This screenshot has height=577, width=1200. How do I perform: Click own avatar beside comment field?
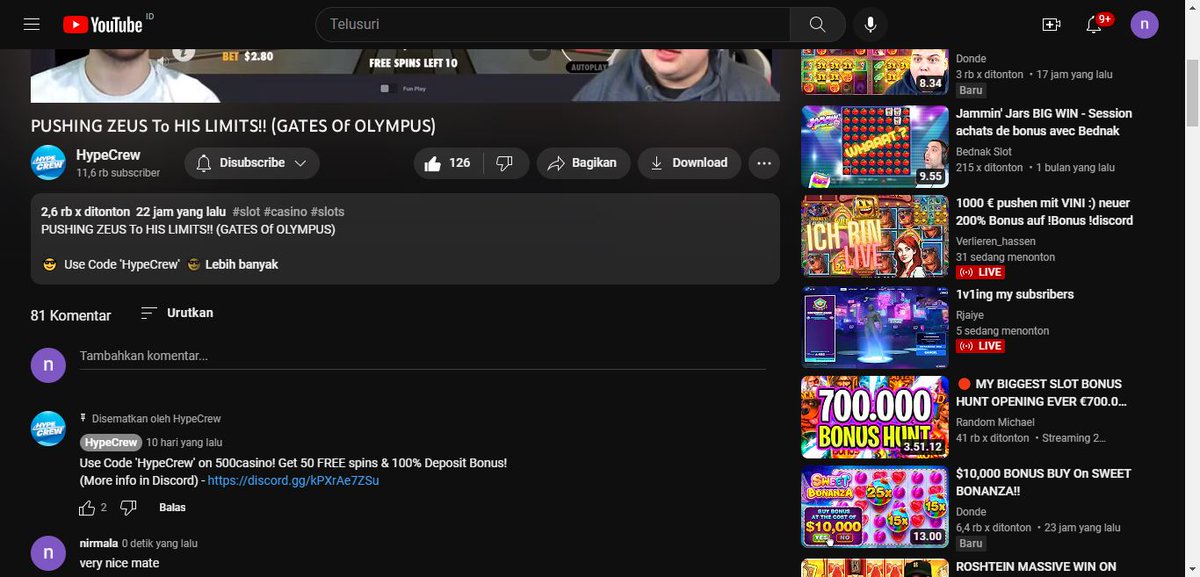[x=48, y=365]
